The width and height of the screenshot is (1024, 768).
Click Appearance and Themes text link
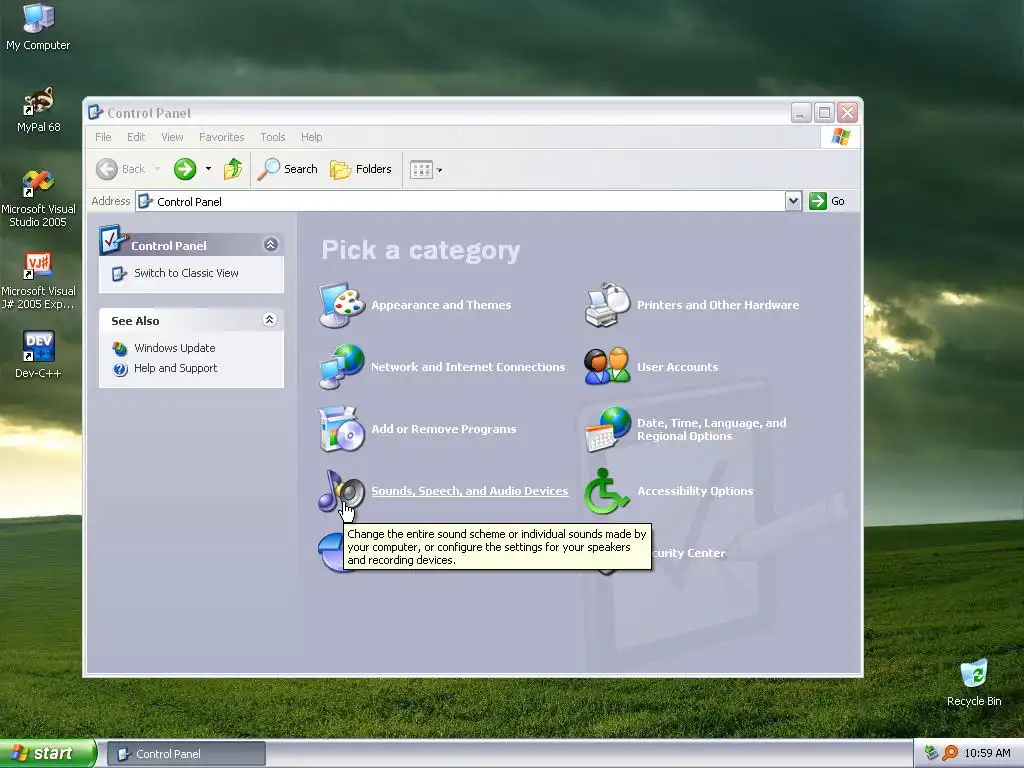(x=441, y=305)
